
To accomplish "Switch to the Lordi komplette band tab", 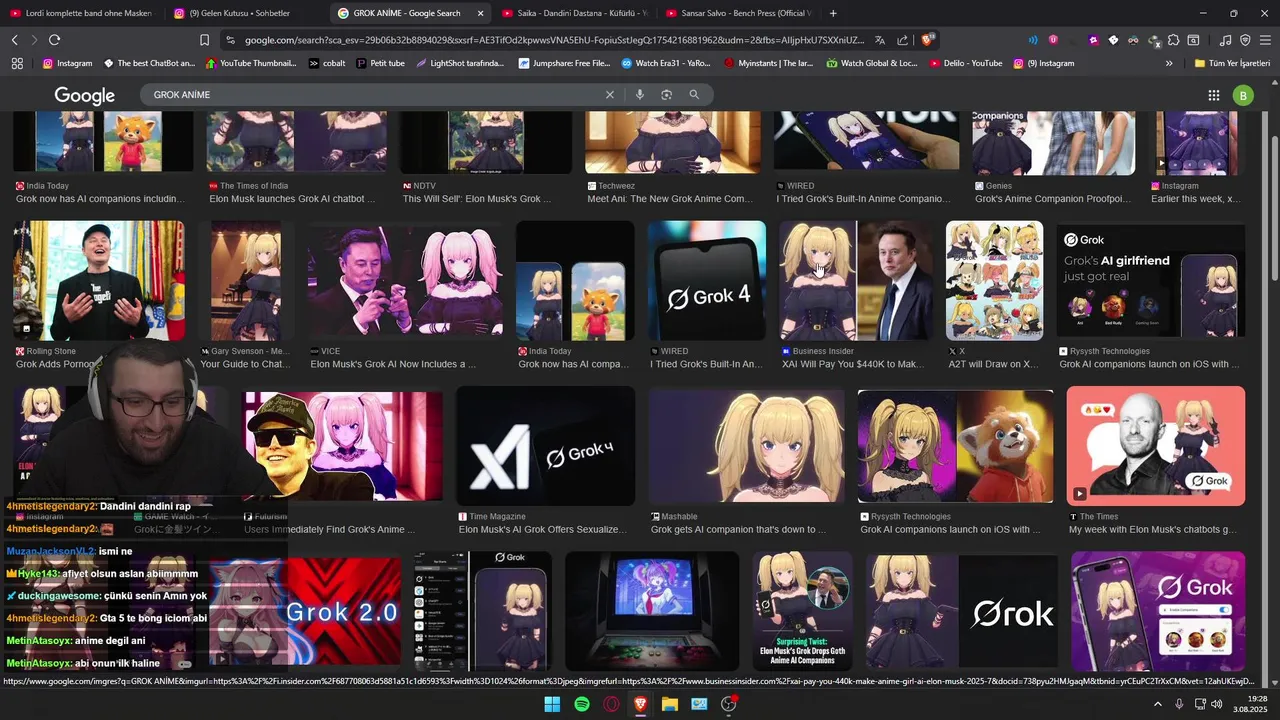I will 81,13.
